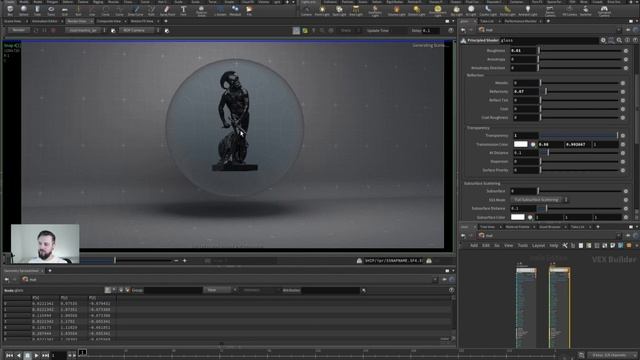
Task: Open the network editor View menu
Action: (x=508, y=245)
